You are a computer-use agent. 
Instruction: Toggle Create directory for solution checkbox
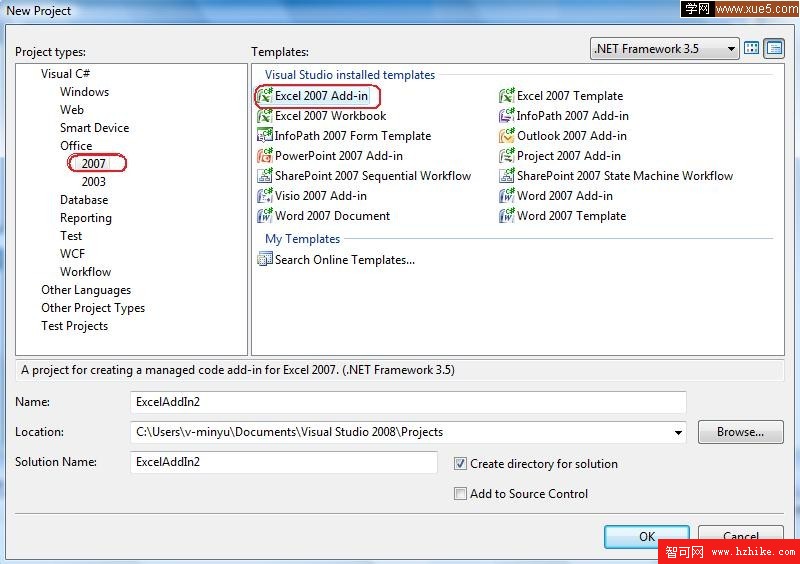pyautogui.click(x=460, y=463)
